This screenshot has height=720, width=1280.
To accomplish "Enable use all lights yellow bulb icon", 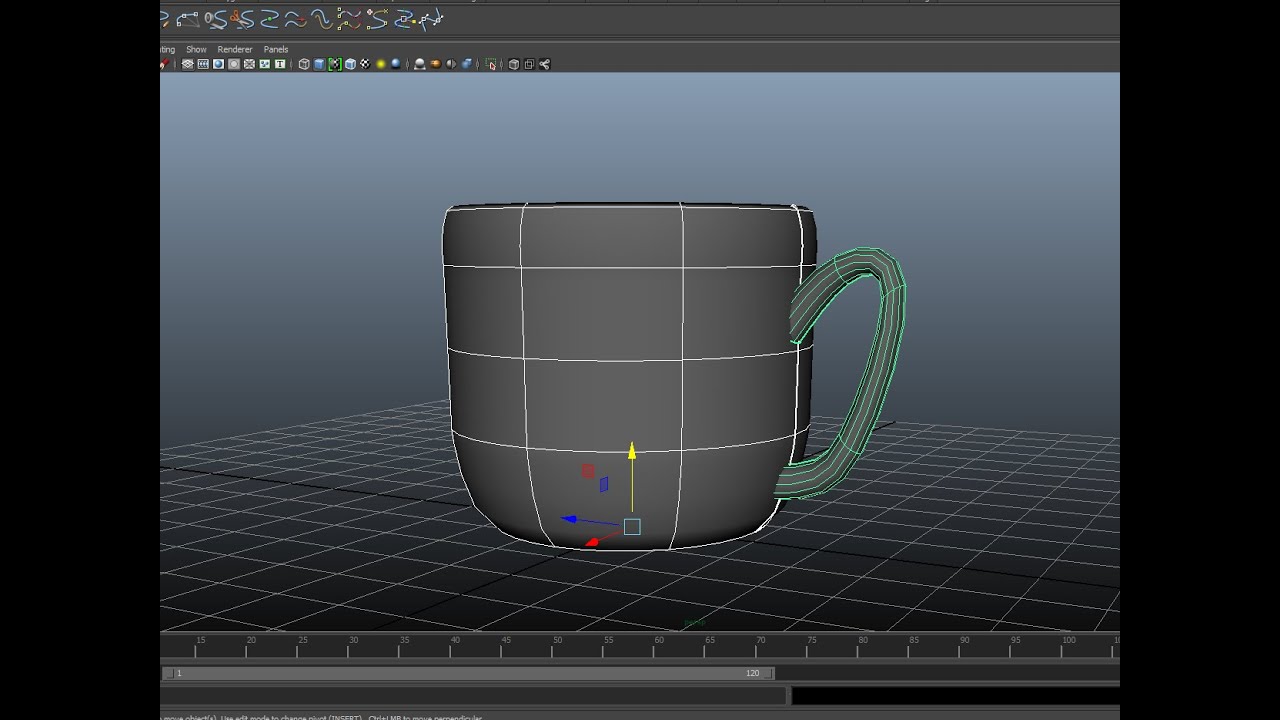I will coord(381,64).
